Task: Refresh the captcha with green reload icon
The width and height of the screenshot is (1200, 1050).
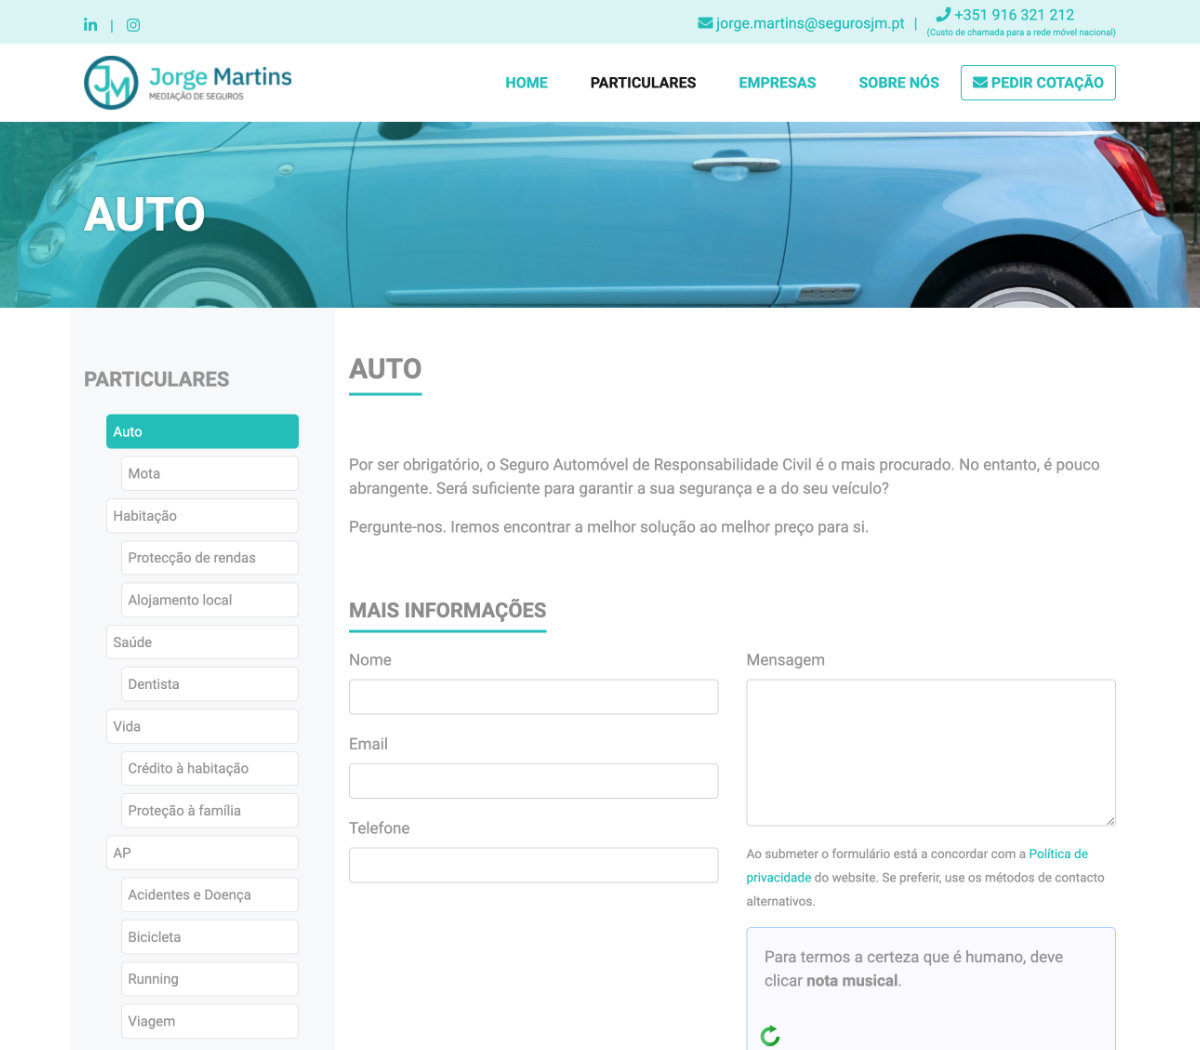Action: [770, 1036]
